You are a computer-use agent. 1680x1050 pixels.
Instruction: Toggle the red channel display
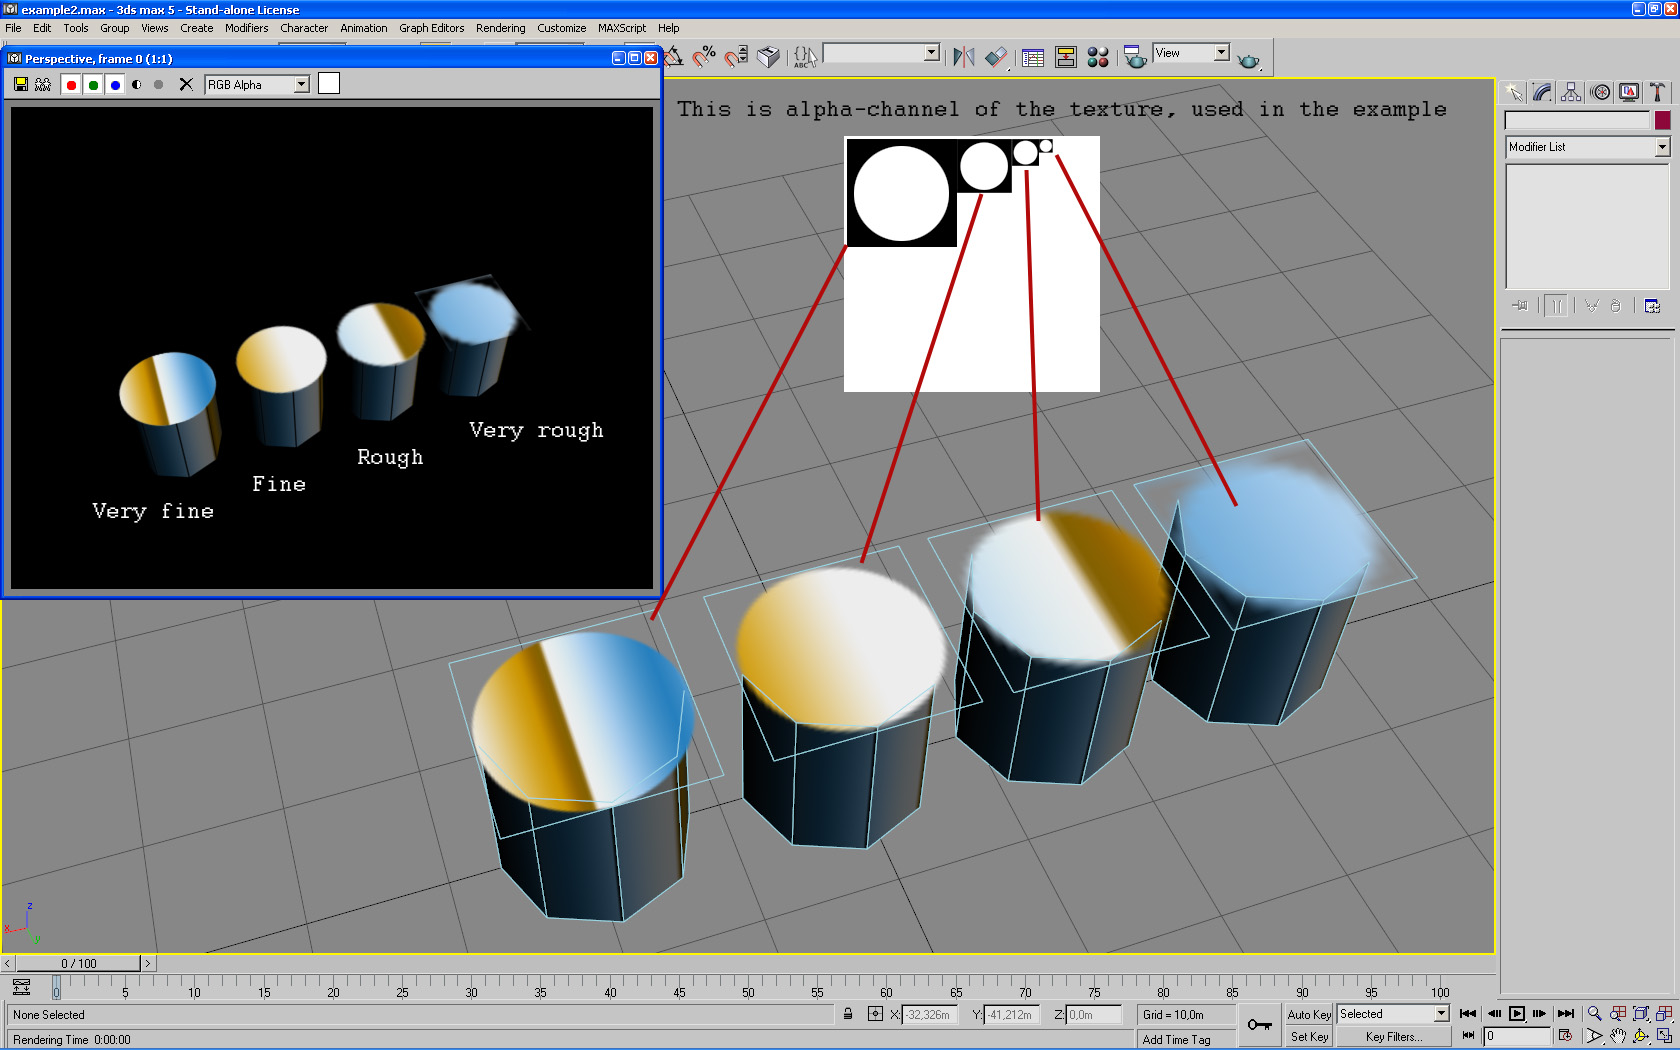click(71, 85)
